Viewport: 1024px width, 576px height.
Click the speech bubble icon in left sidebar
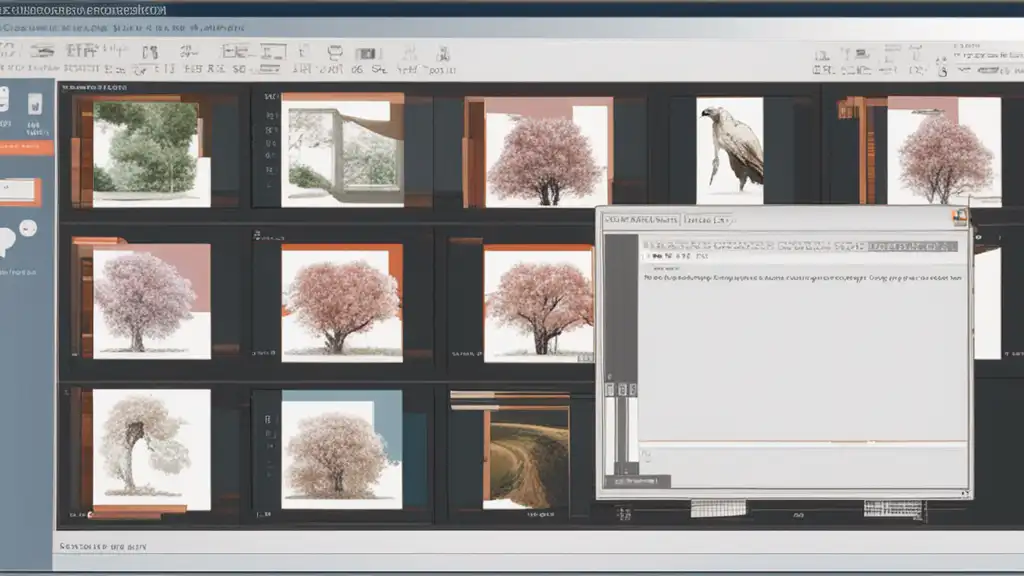tap(10, 236)
